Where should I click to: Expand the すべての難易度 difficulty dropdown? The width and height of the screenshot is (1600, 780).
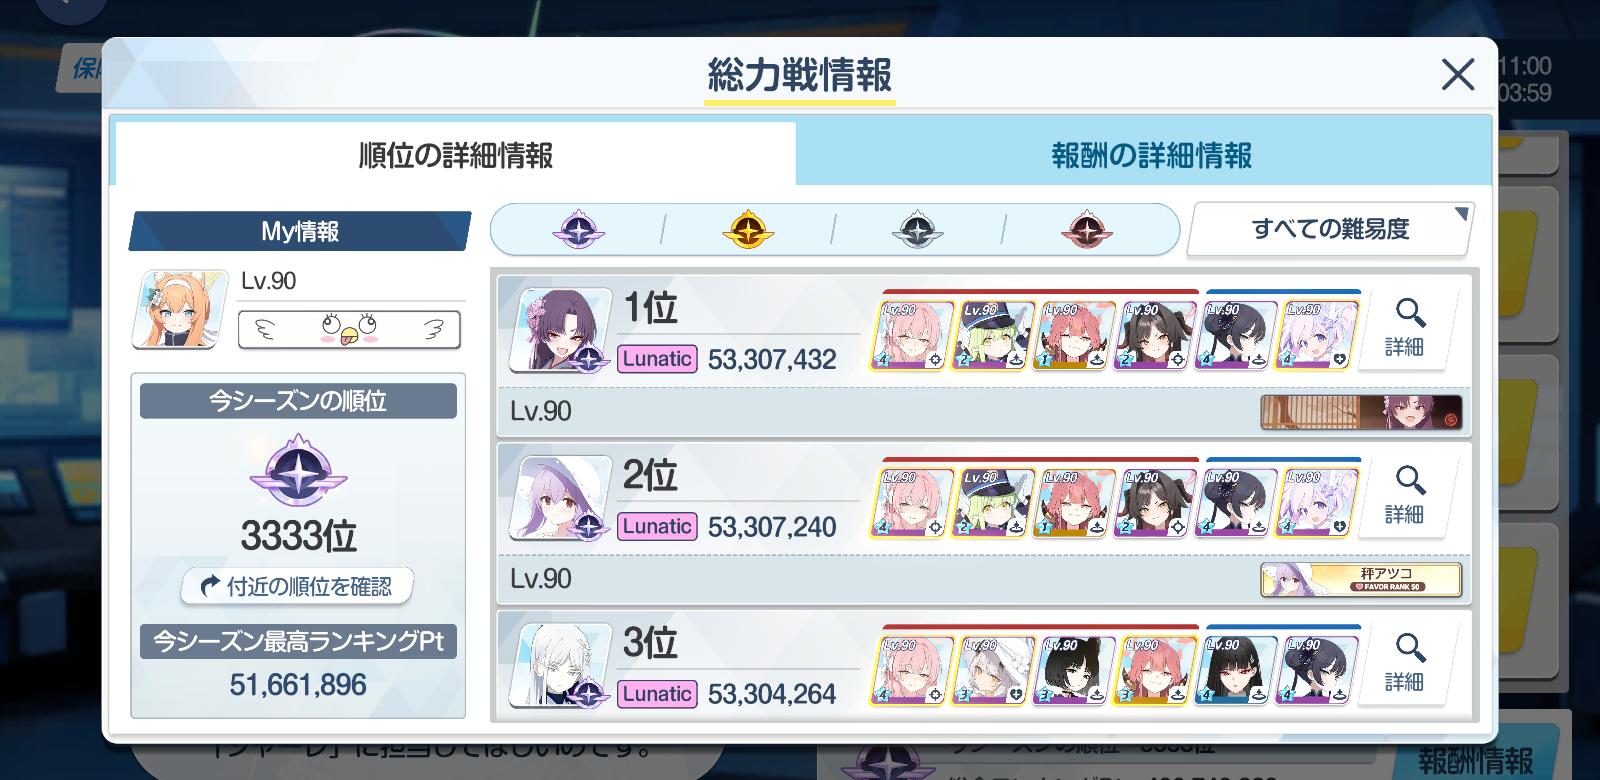1330,229
